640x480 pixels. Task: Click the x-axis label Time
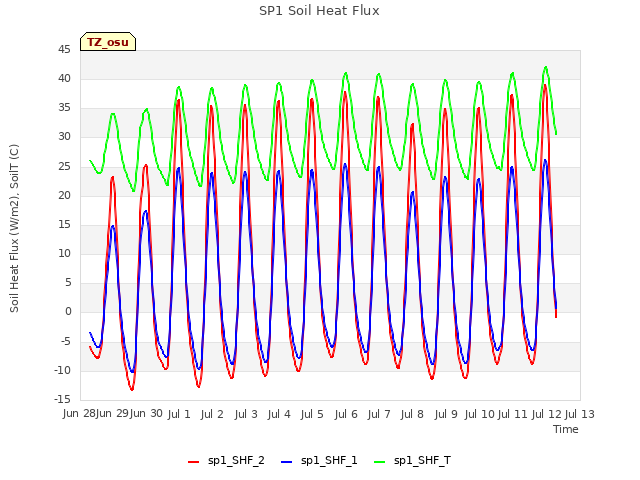click(x=566, y=429)
